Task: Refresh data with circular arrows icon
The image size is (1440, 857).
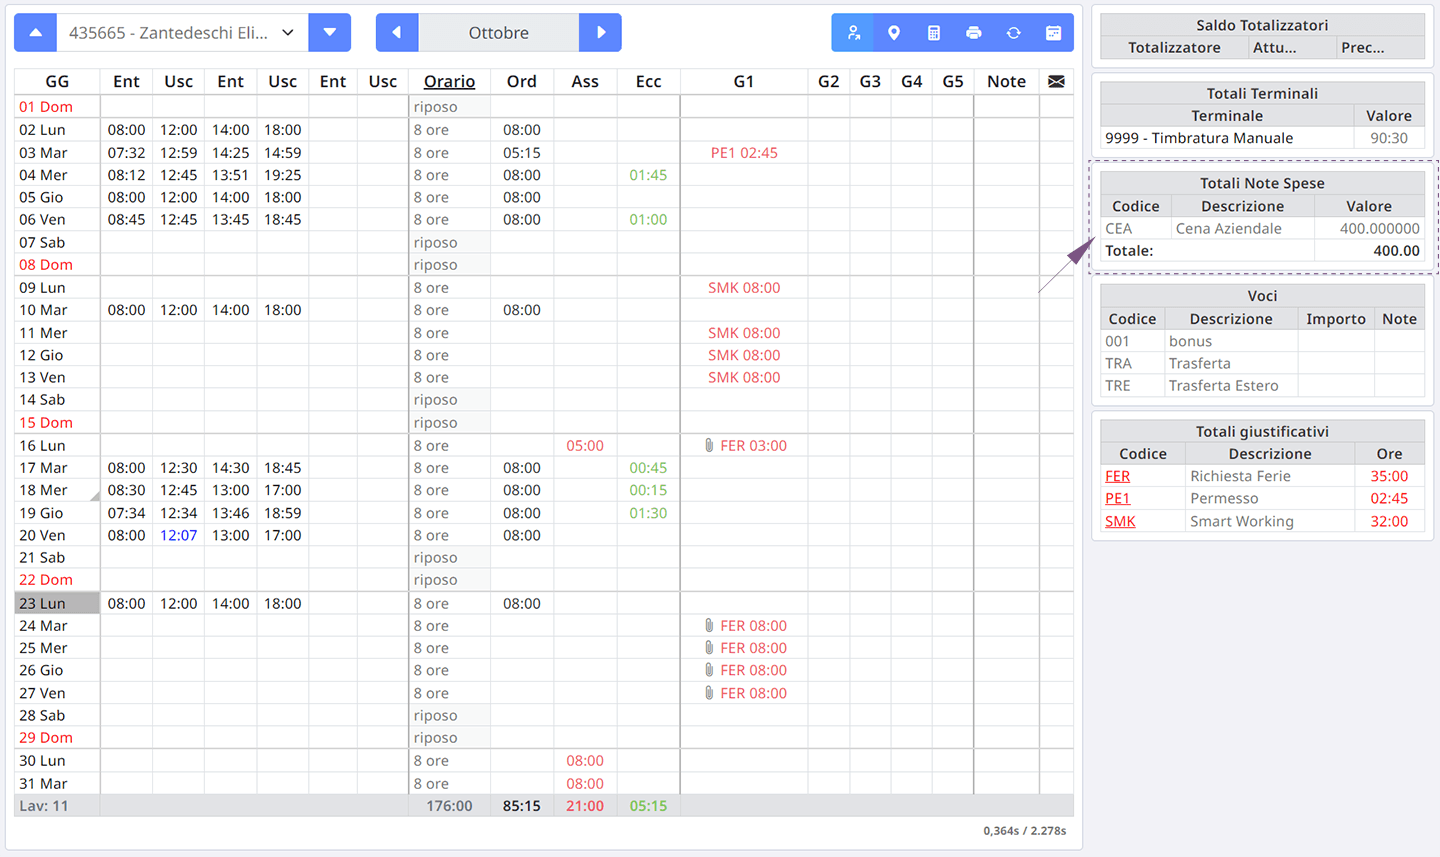Action: 1014,33
